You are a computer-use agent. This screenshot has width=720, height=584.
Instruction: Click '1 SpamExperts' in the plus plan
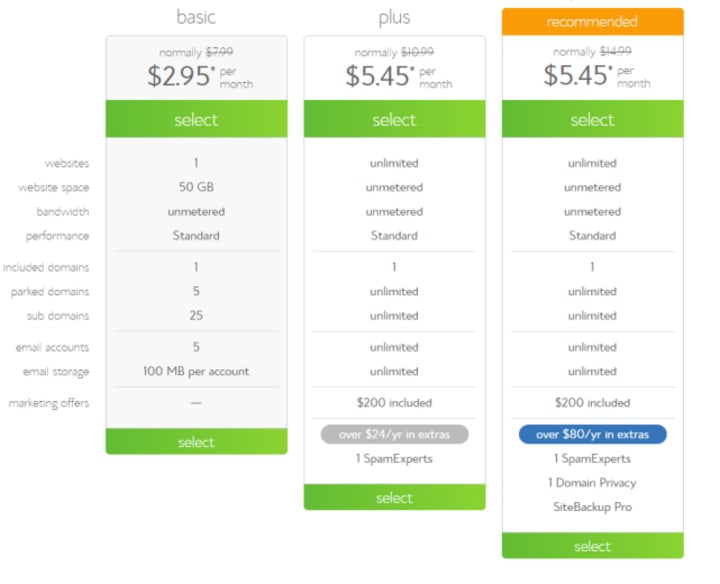(394, 459)
